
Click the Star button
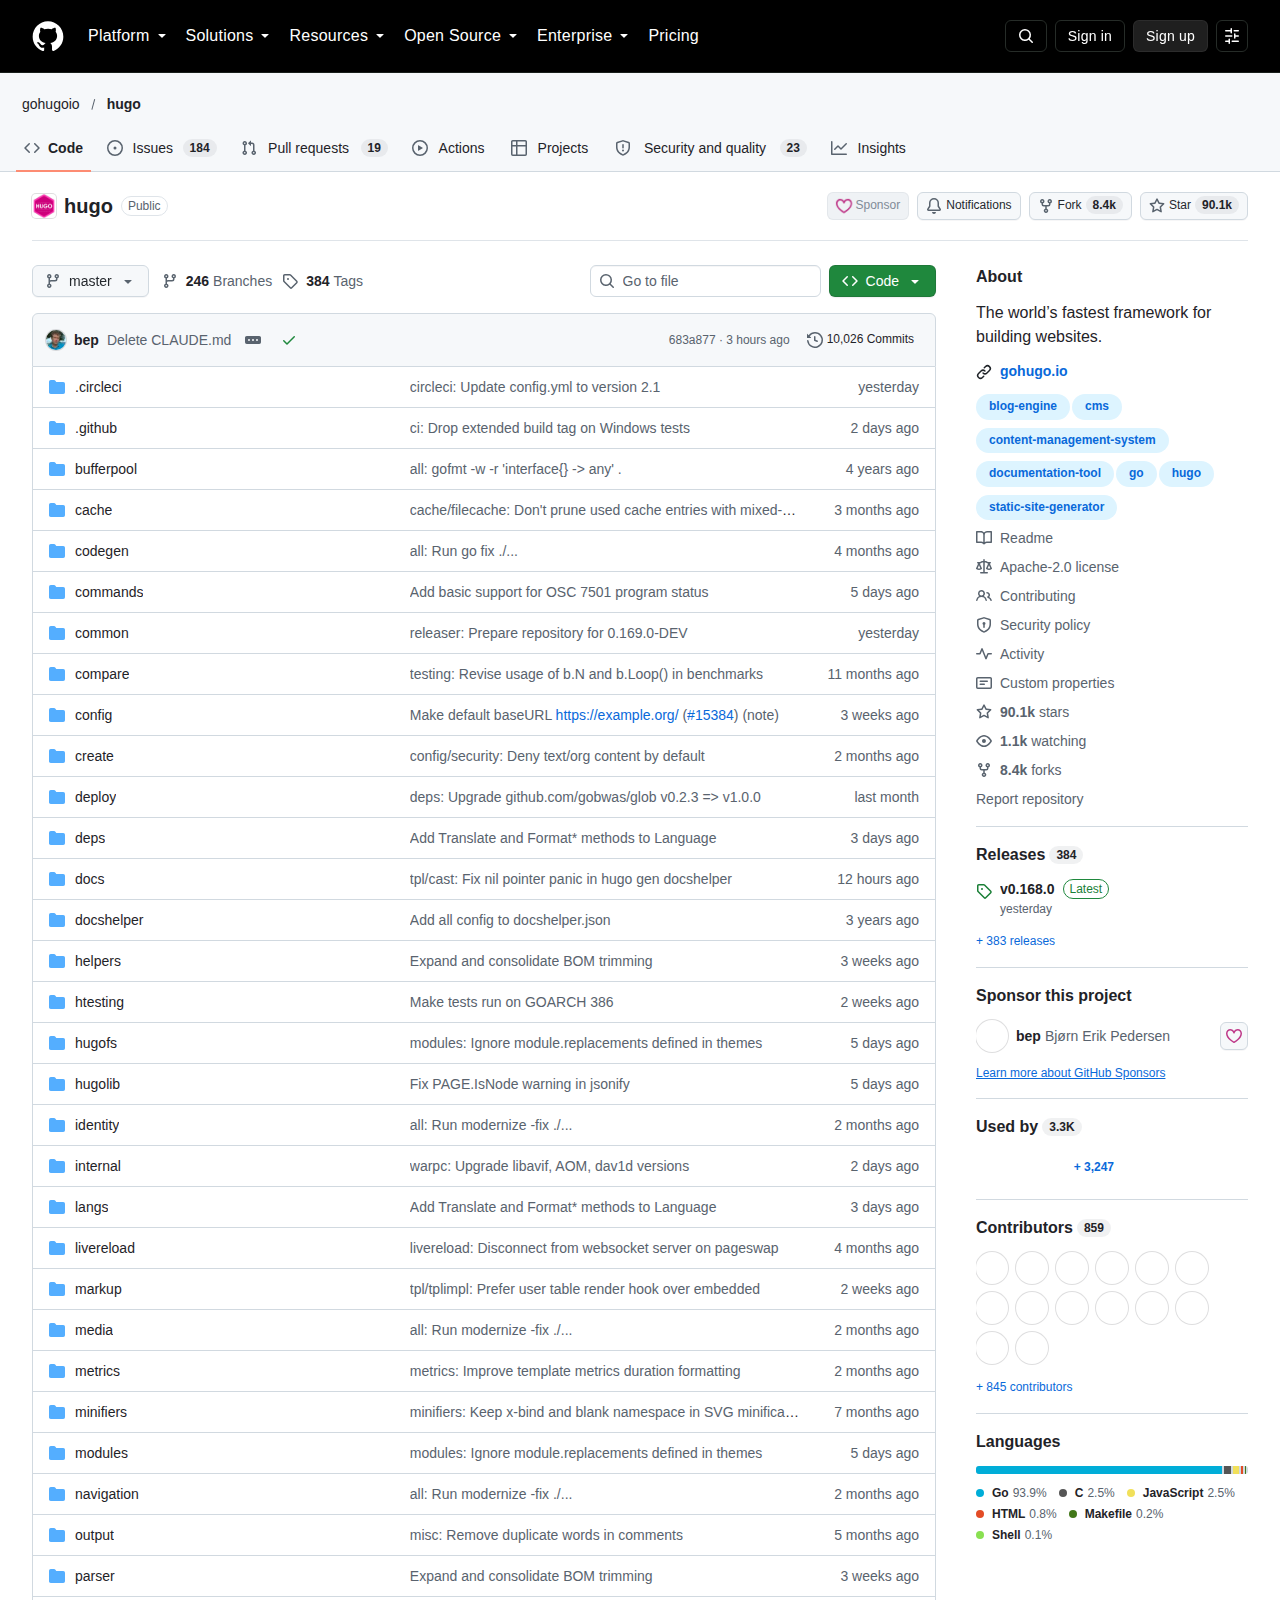click(x=1194, y=205)
